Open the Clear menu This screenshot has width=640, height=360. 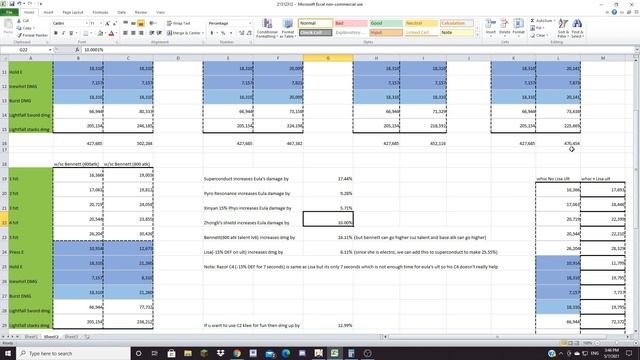539,36
